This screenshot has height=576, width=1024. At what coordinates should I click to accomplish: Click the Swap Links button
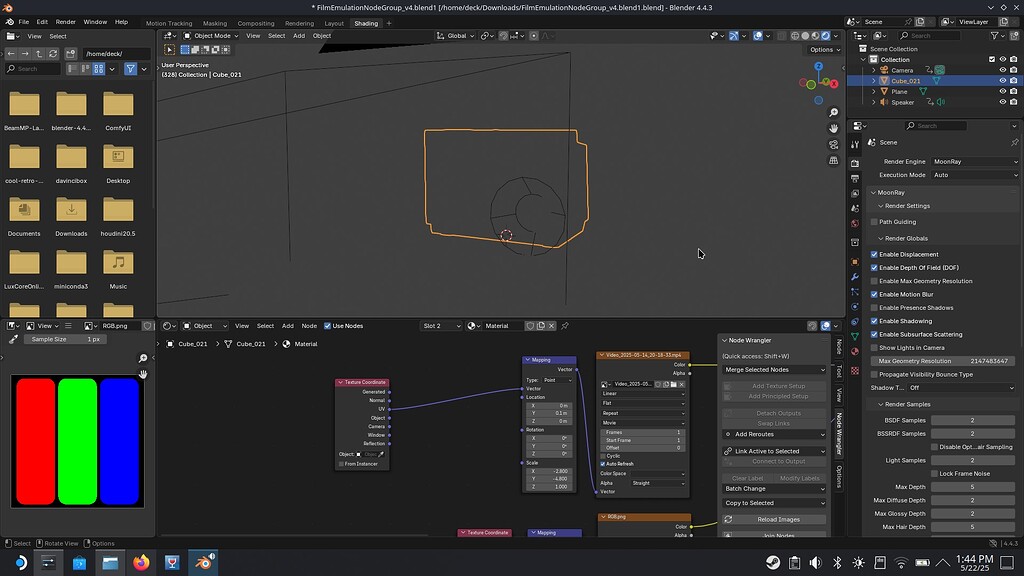point(774,424)
